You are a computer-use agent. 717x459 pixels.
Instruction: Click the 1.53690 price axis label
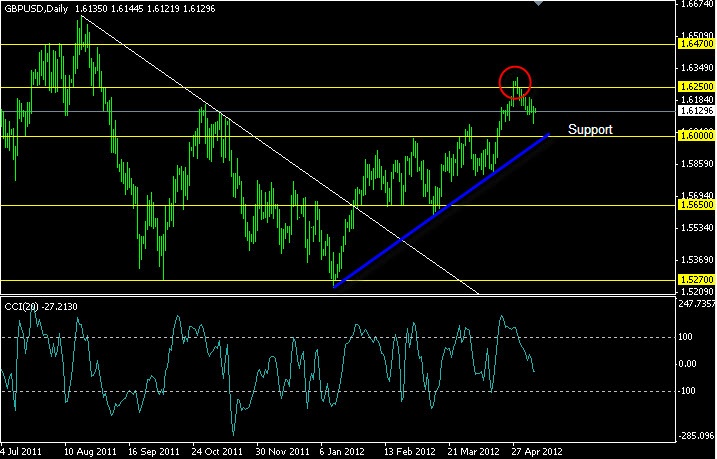click(696, 260)
